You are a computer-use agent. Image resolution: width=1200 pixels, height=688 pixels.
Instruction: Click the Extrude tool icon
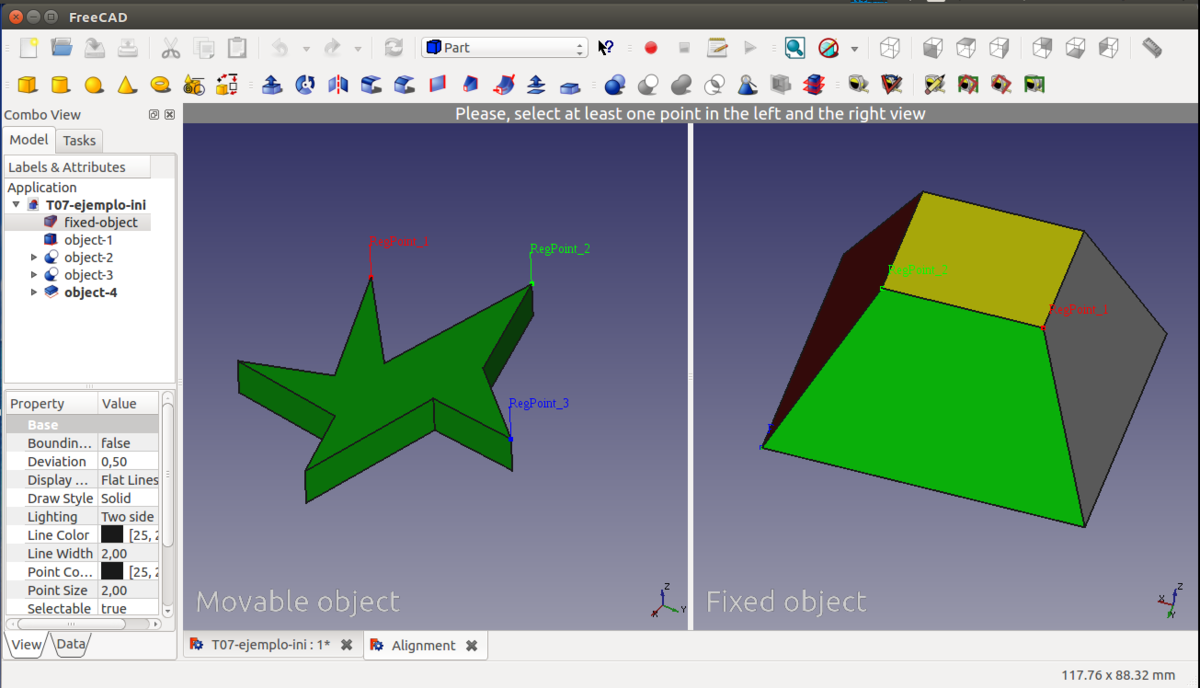tap(272, 85)
